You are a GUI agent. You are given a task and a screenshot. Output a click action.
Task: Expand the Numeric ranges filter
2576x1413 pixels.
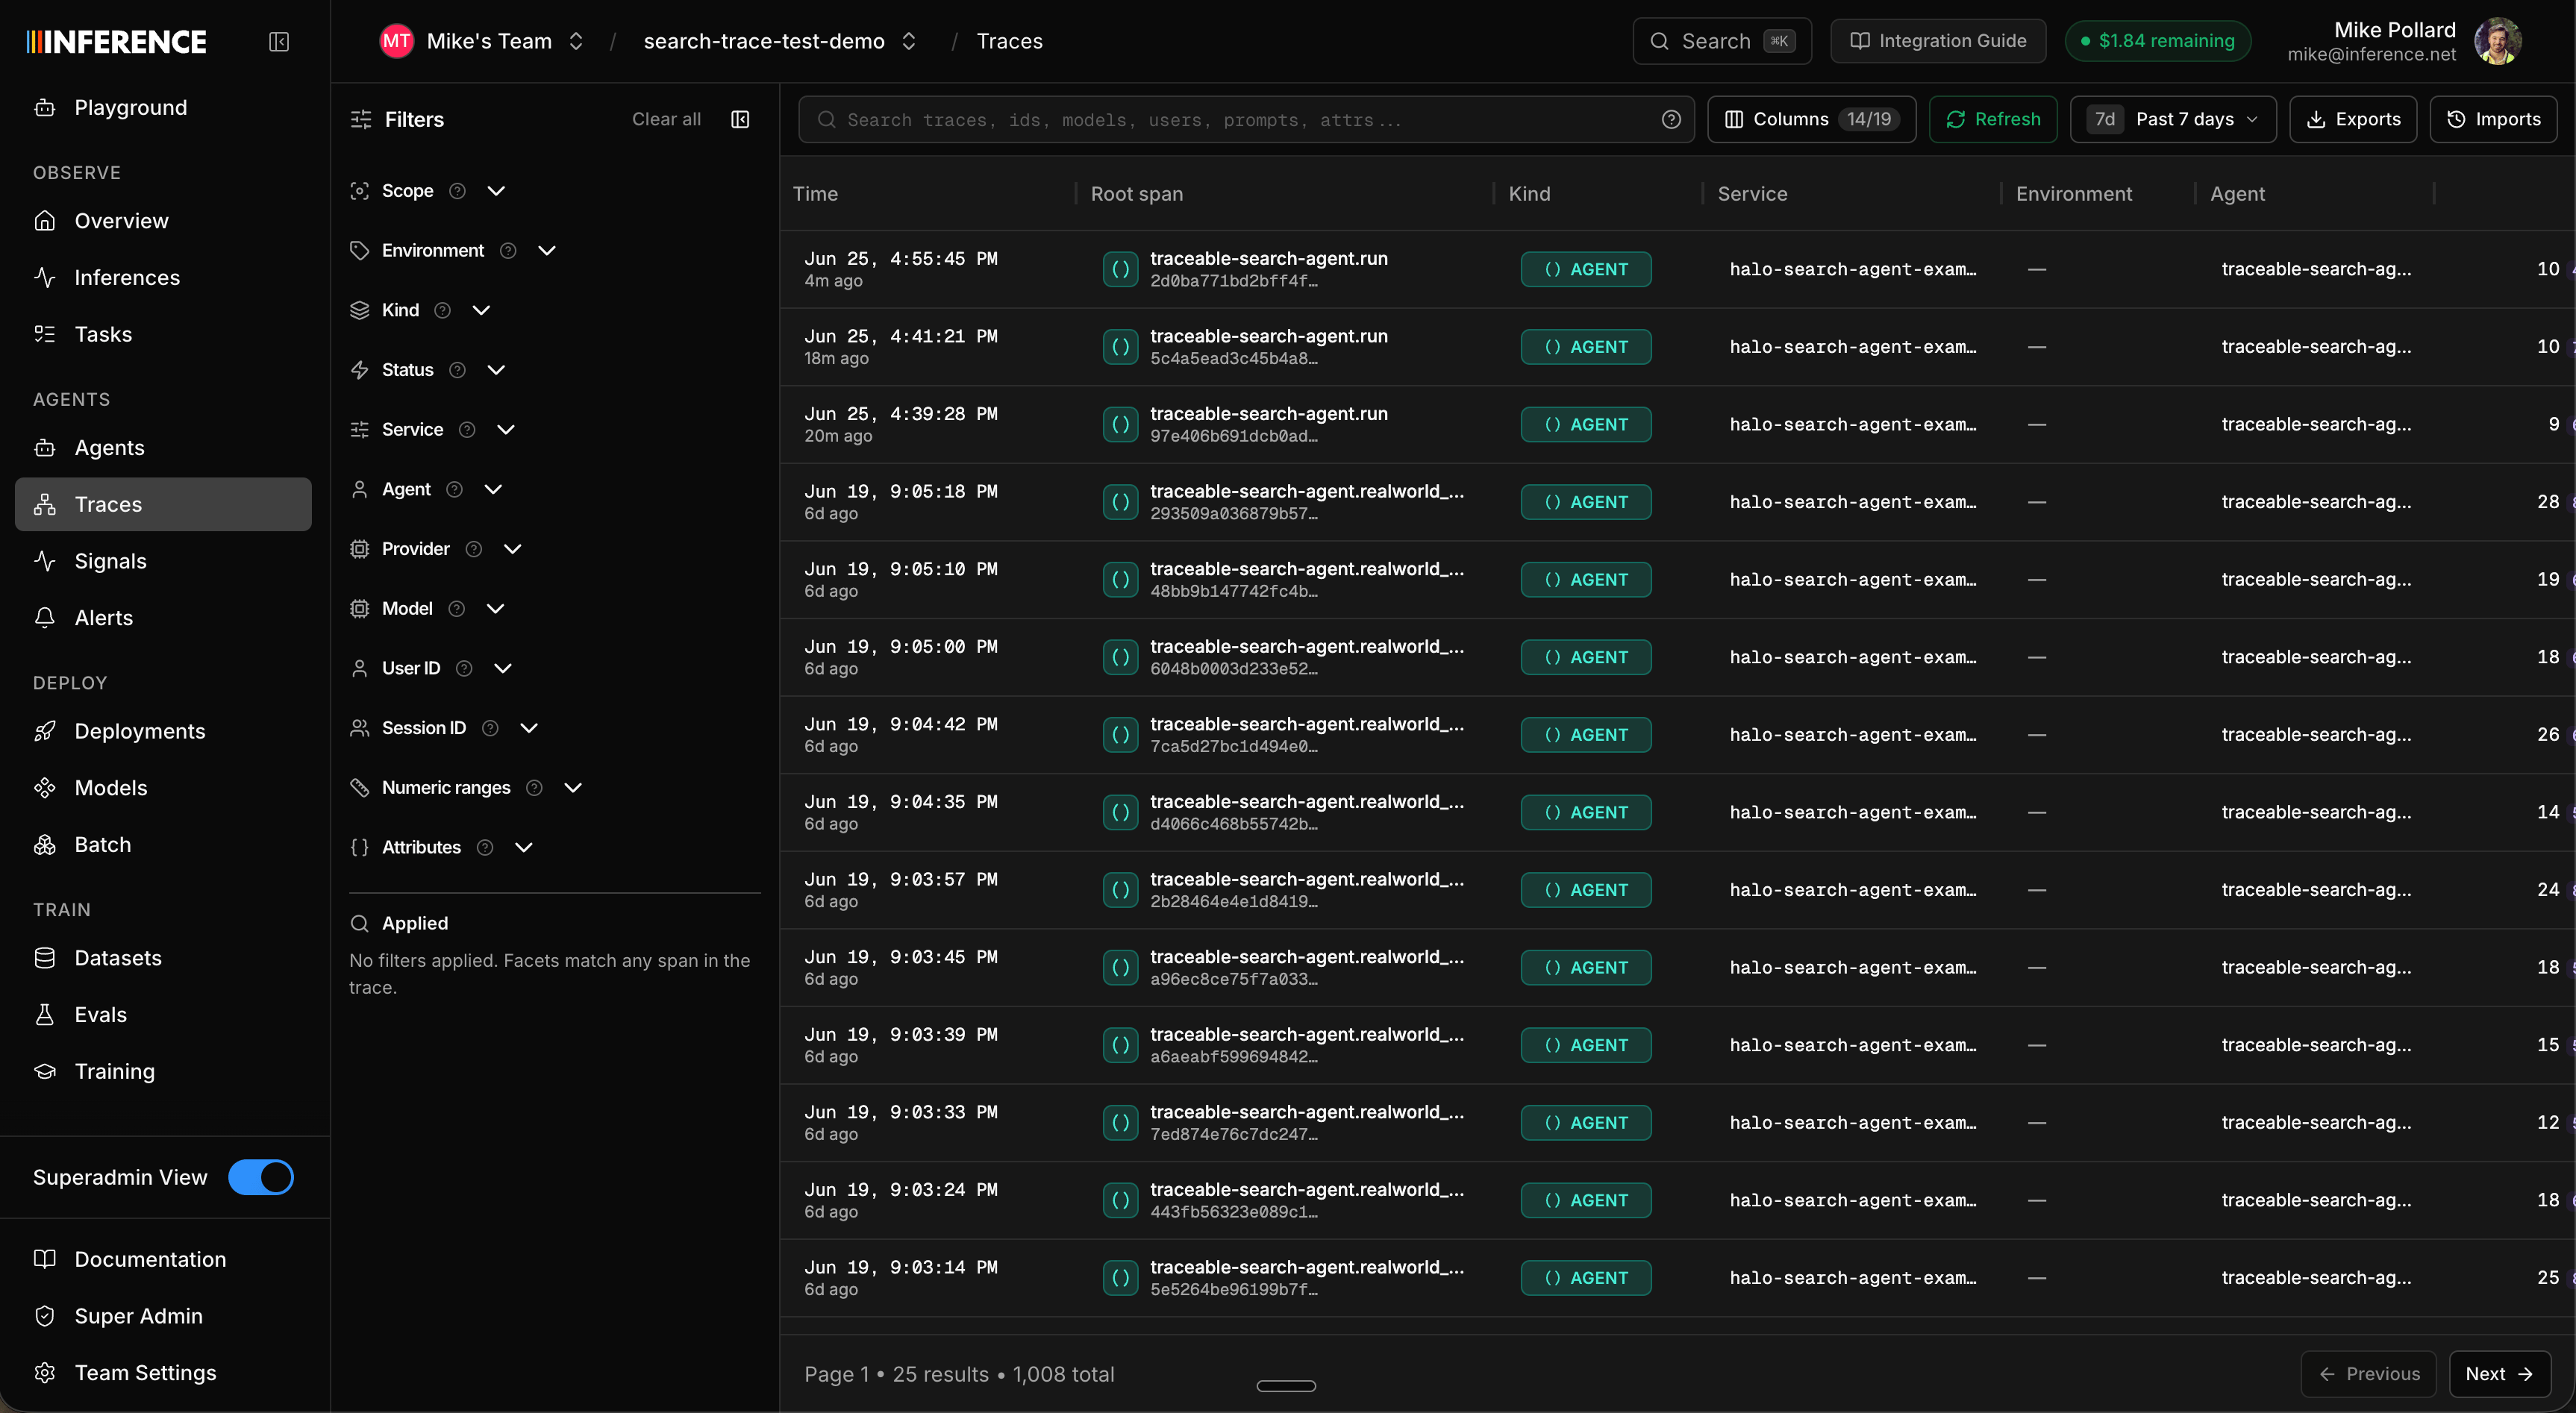tap(573, 788)
